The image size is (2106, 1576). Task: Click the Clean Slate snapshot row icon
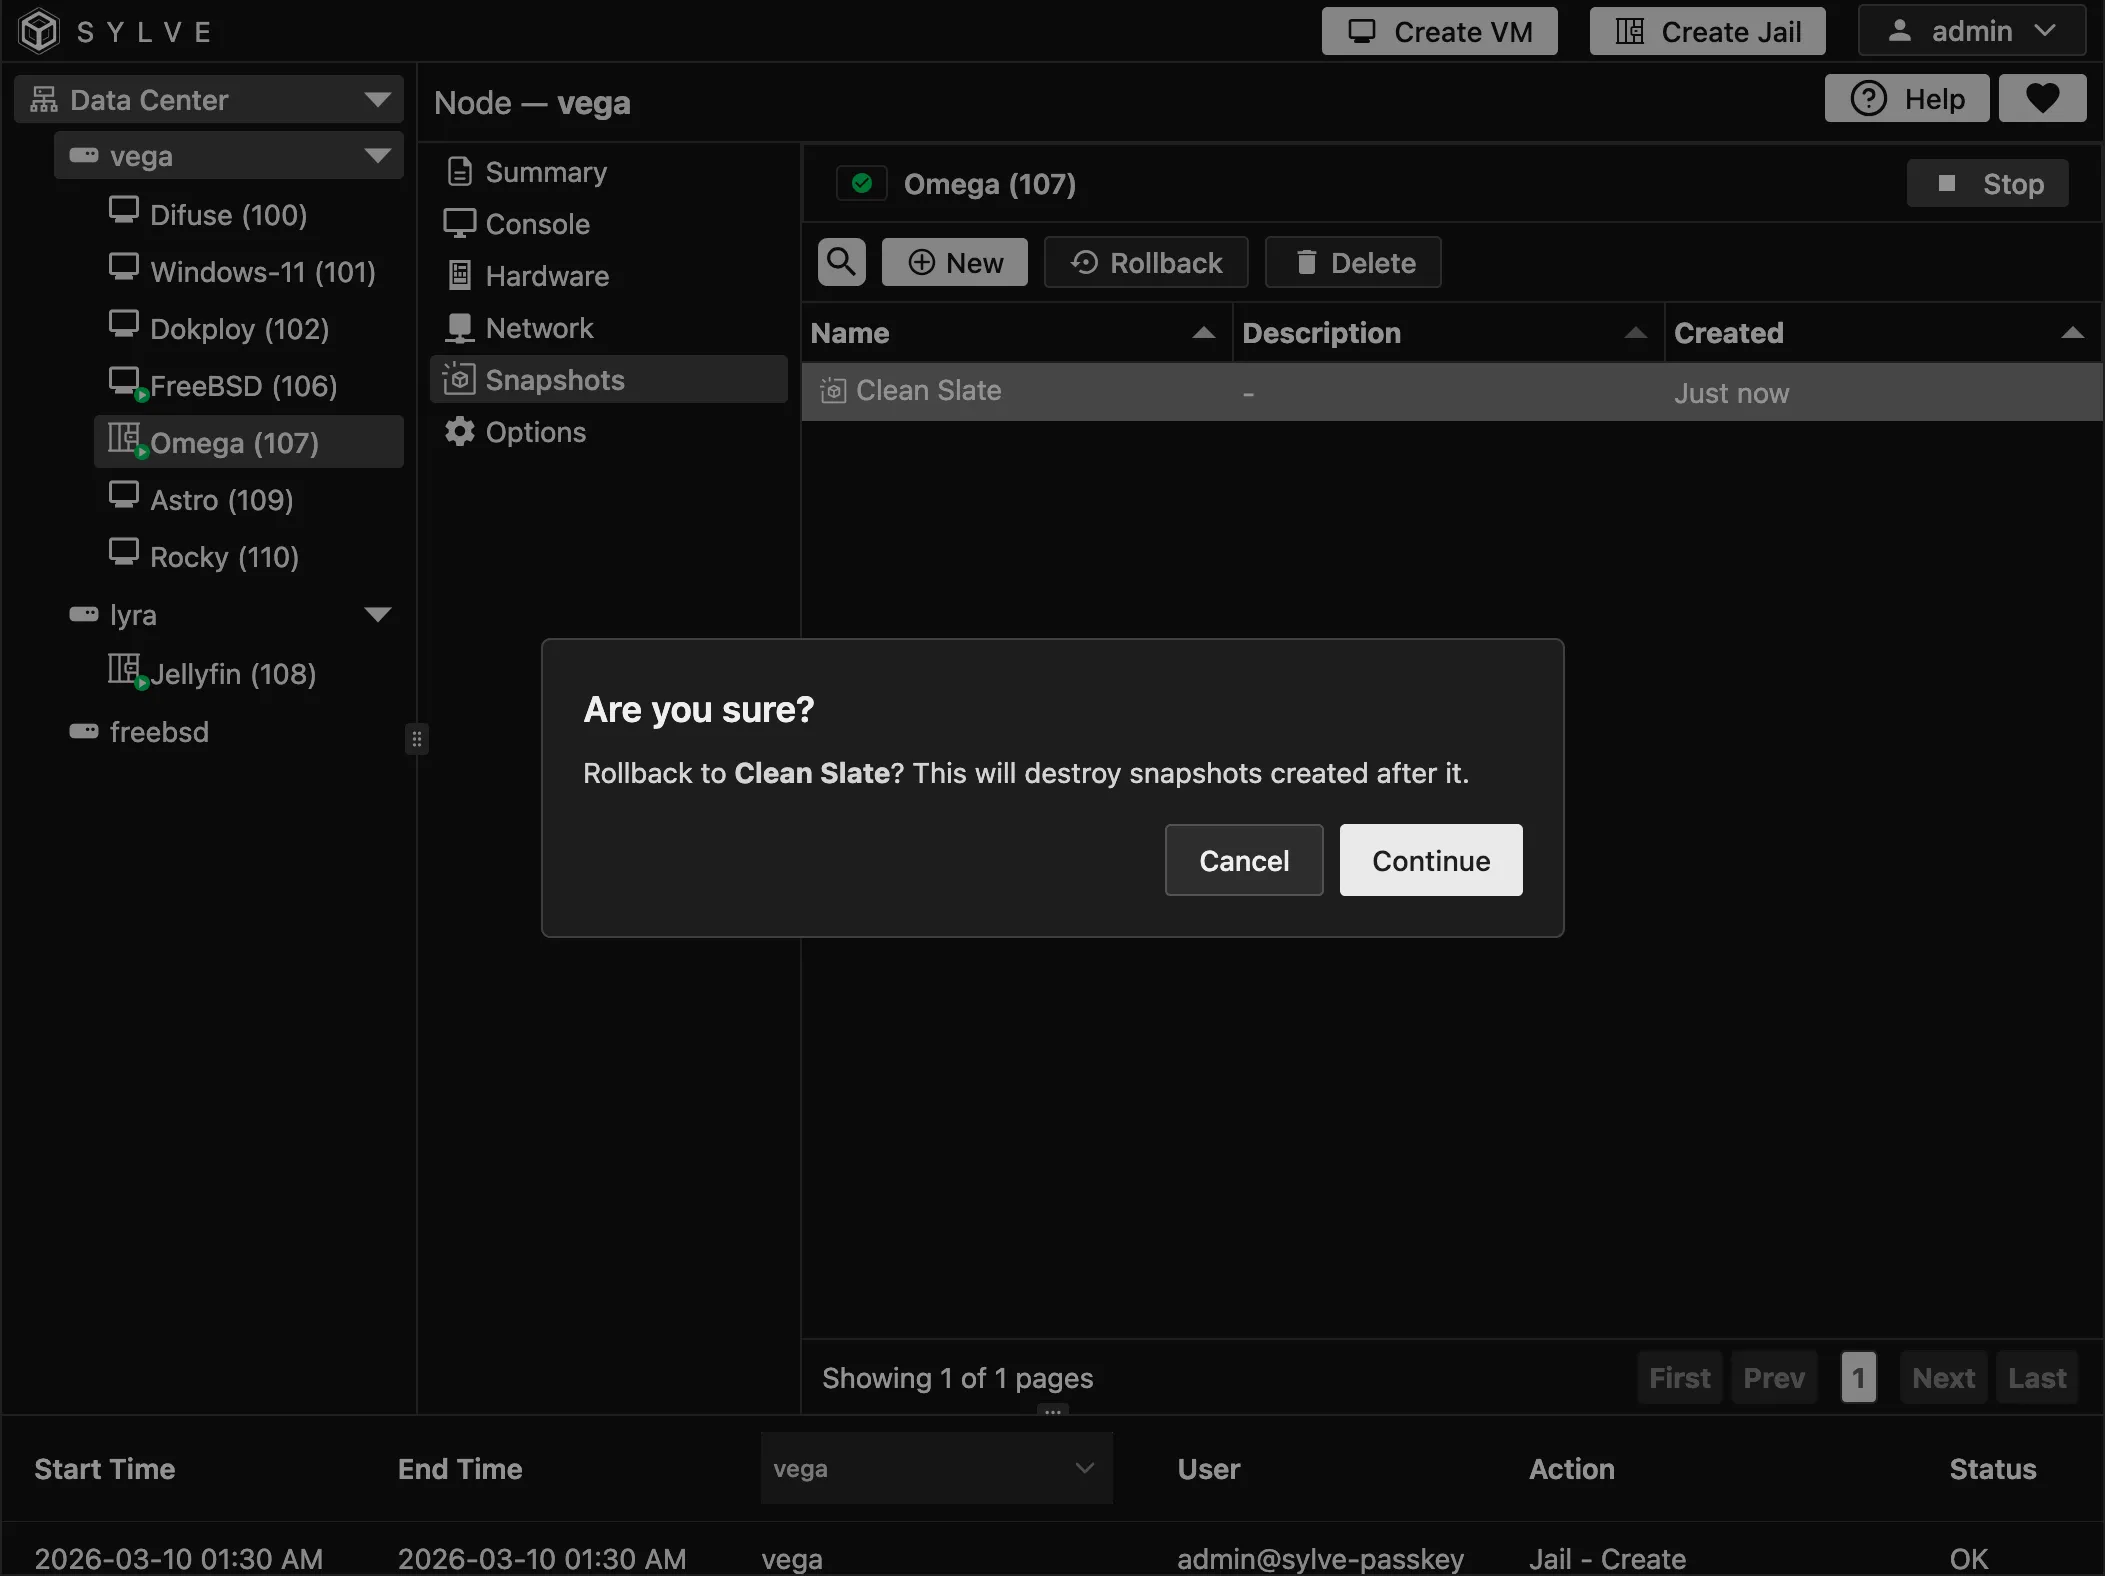point(833,391)
